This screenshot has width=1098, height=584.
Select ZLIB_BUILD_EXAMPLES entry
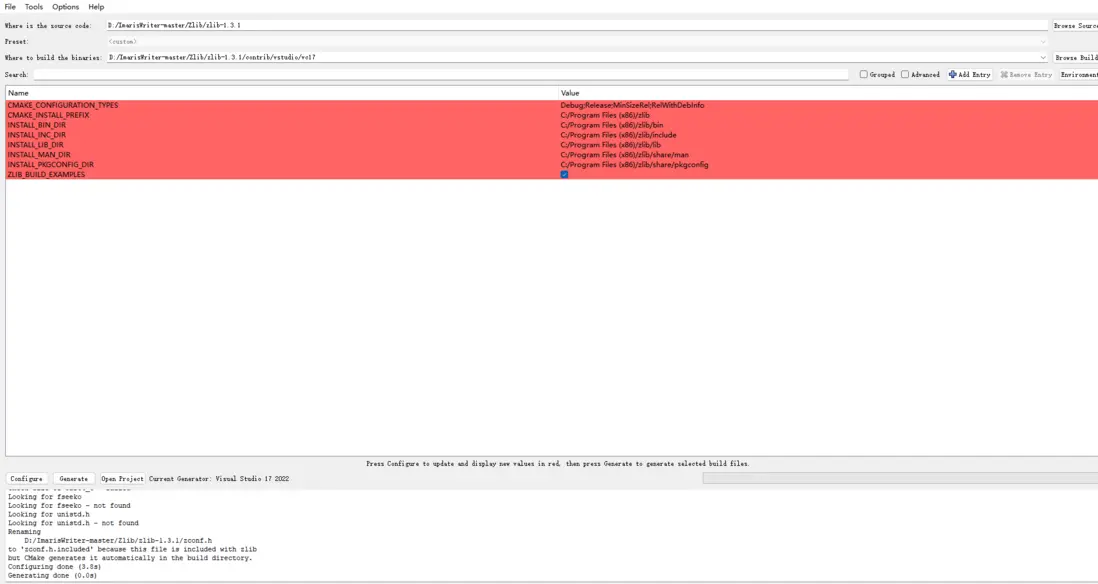(46, 174)
